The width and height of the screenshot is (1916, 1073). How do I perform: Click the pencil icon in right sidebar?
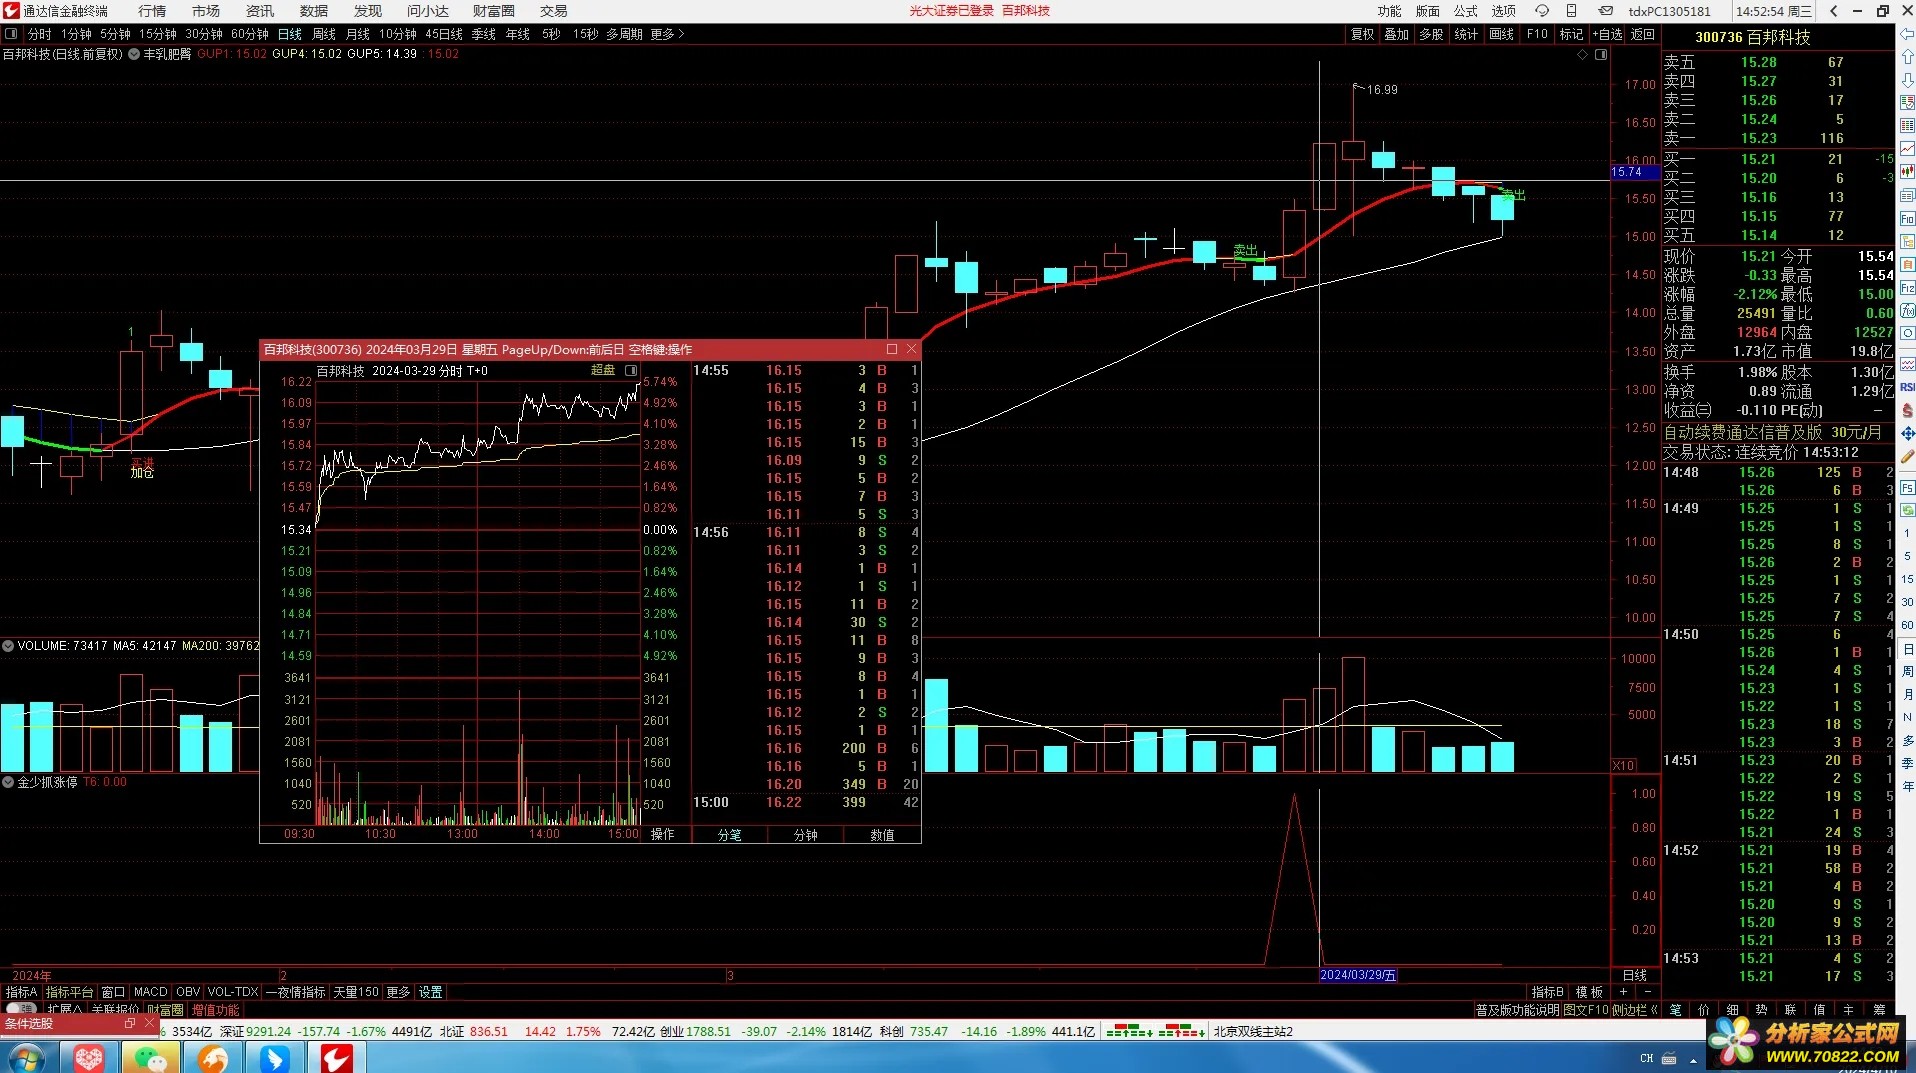click(x=1907, y=456)
